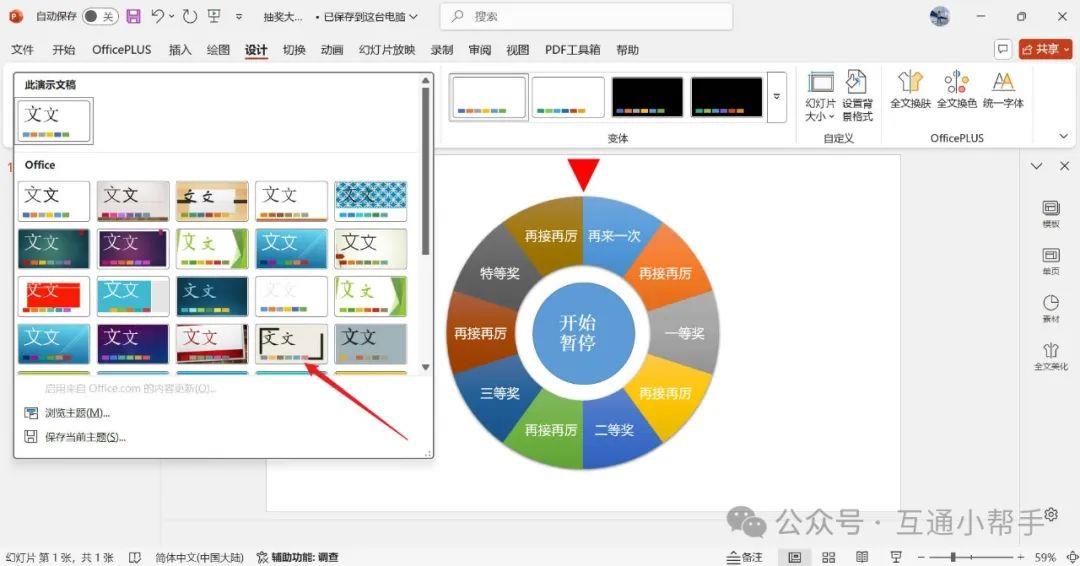Click the 再来一次 wheel segment
The height and width of the screenshot is (566, 1080).
tap(614, 236)
